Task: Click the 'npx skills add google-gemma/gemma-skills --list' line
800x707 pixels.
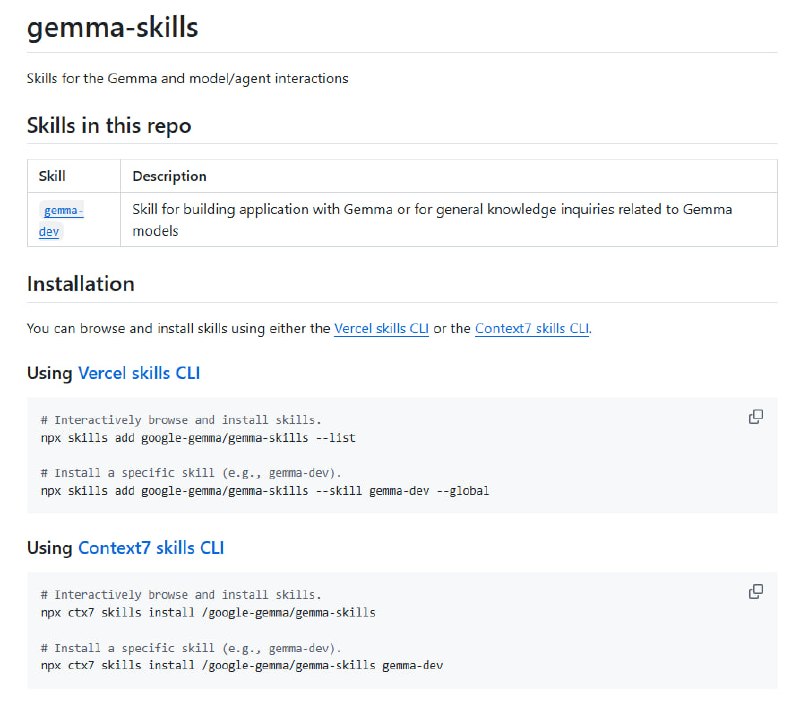Action: 198,438
